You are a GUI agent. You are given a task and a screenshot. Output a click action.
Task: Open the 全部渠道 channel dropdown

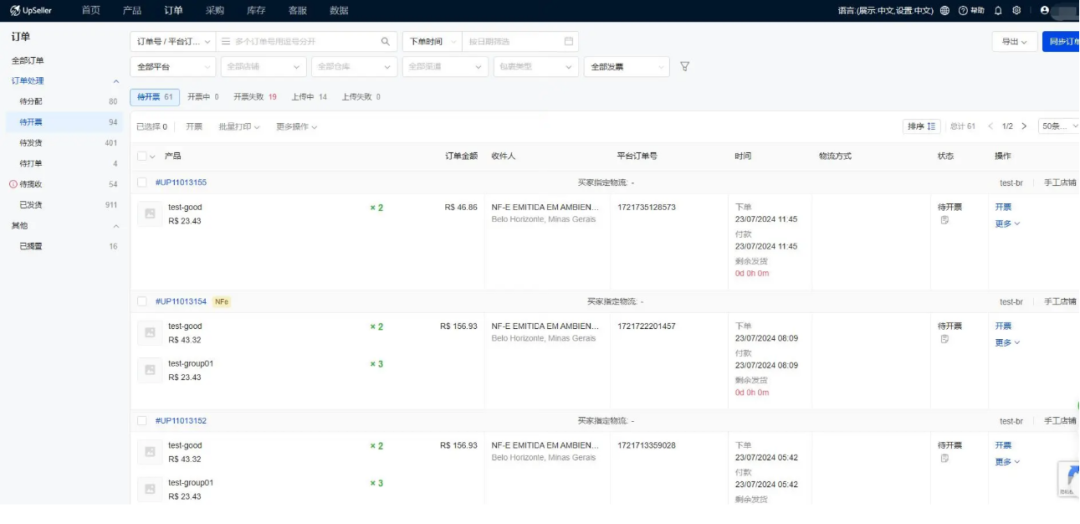coord(445,67)
